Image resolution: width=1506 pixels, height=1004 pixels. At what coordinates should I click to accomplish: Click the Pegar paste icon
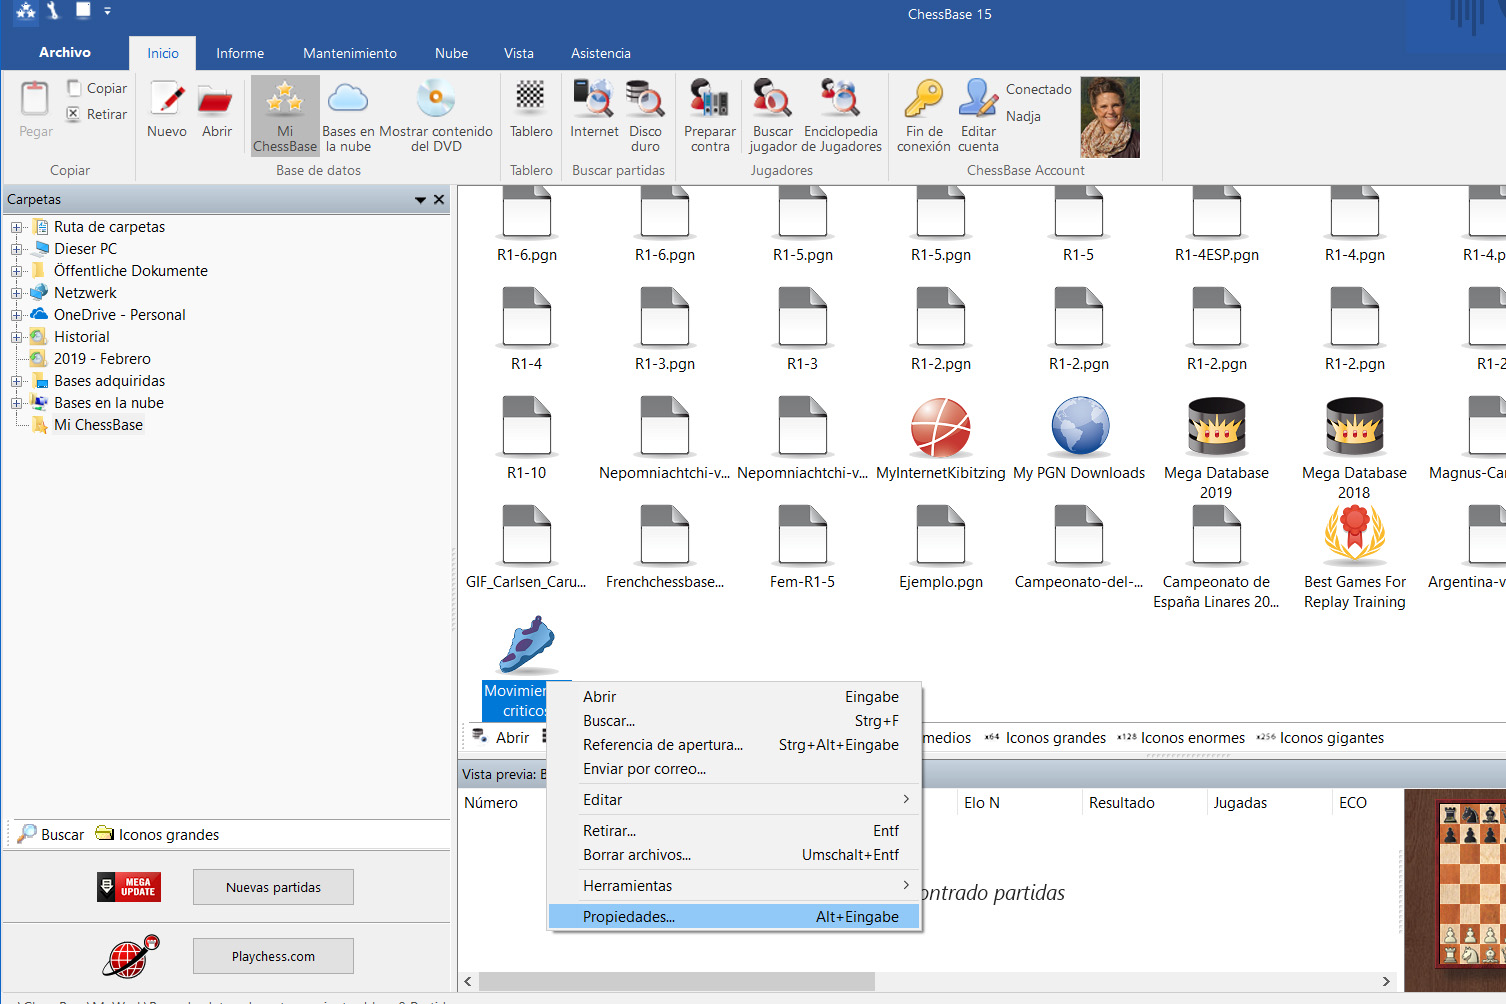(x=35, y=100)
